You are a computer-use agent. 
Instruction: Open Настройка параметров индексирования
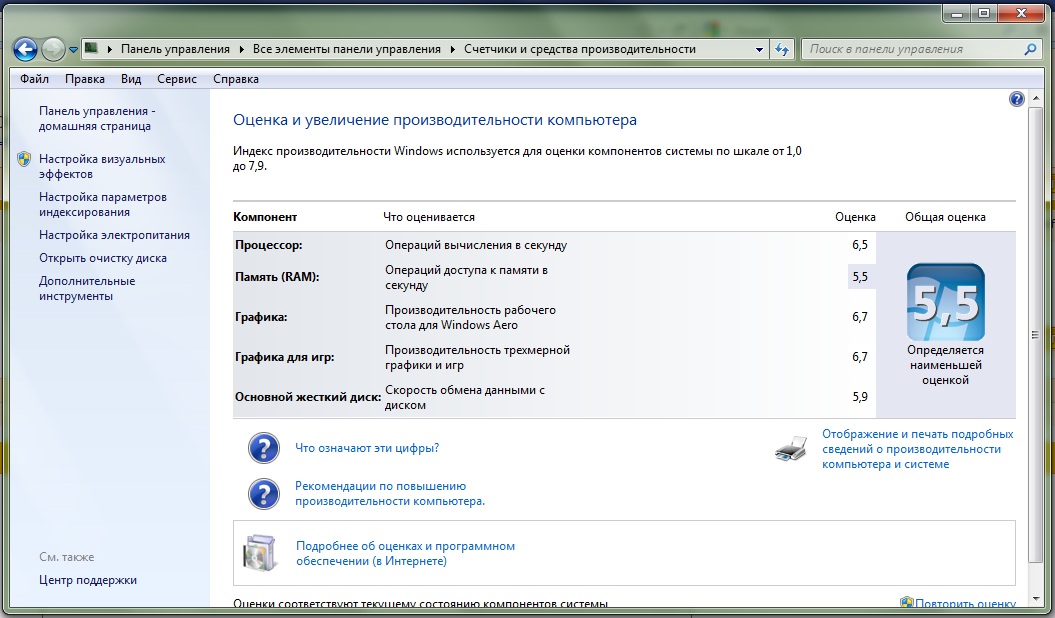(102, 204)
